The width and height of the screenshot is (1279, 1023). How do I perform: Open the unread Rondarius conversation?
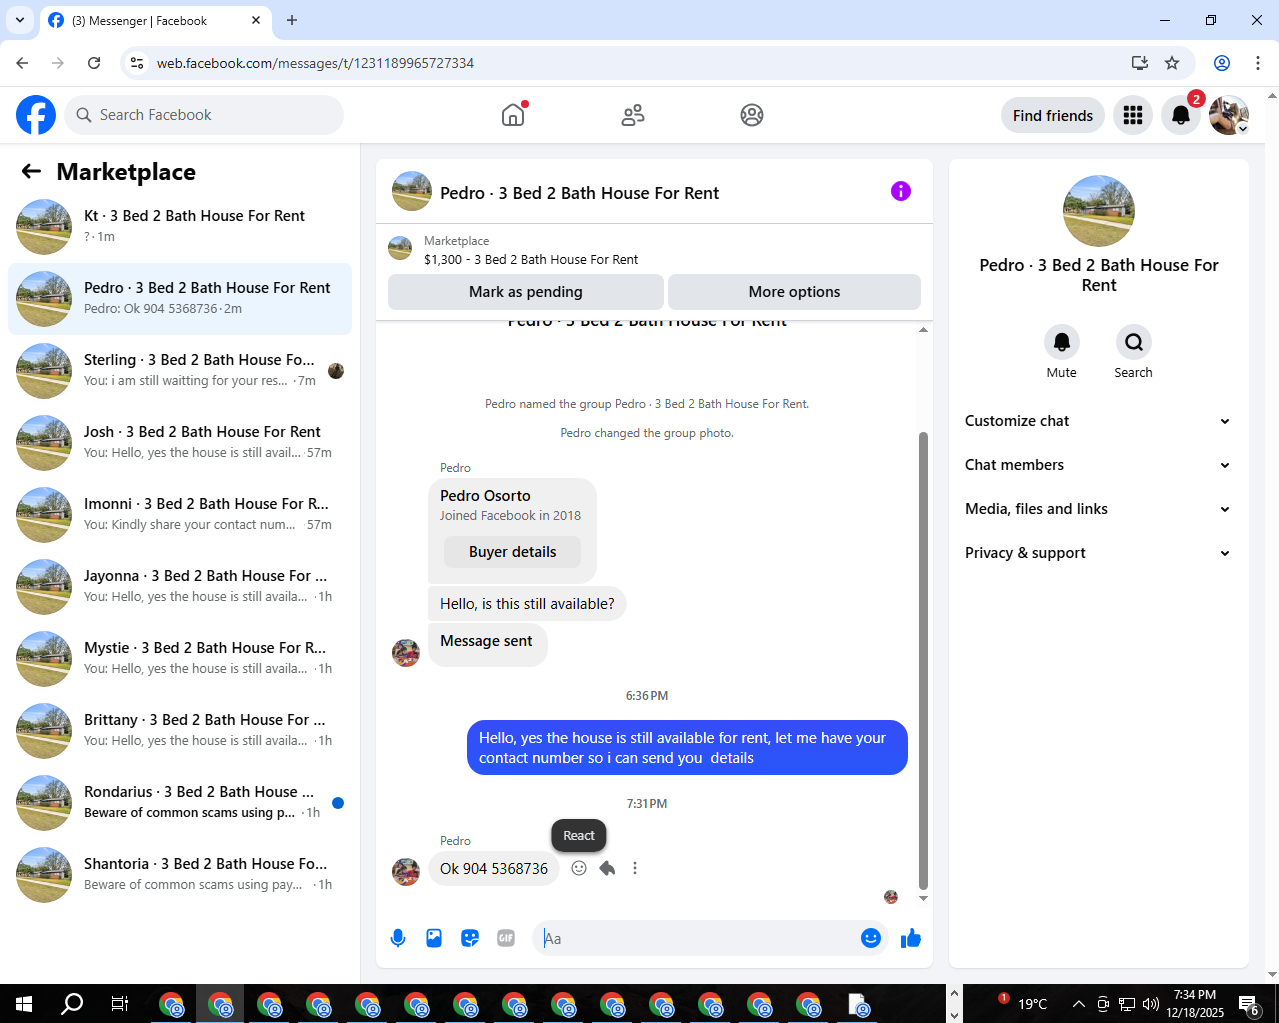tap(180, 803)
